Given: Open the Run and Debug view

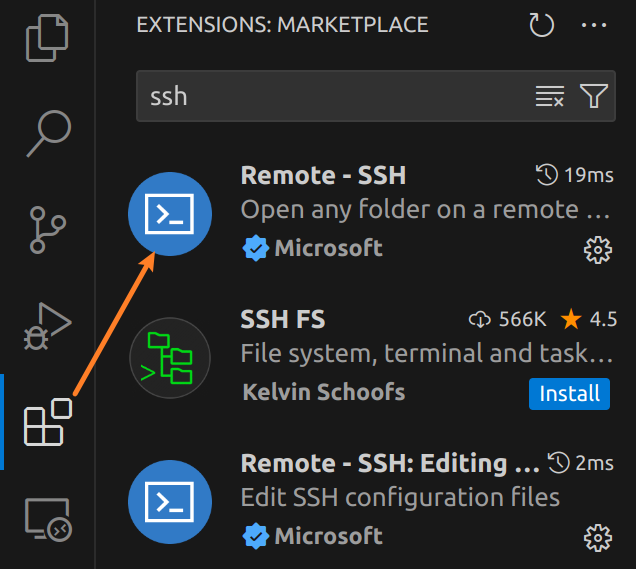Looking at the screenshot, I should [x=47, y=326].
